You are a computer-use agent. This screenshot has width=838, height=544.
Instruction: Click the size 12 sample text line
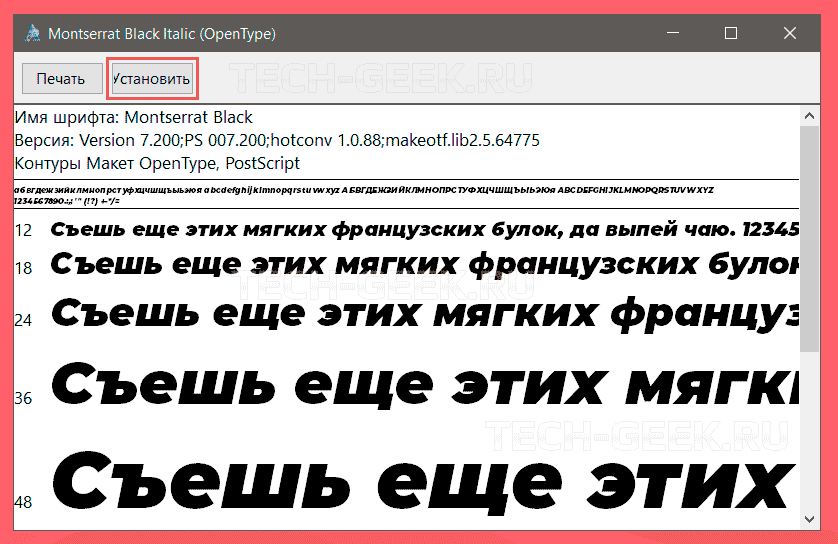pyautogui.click(x=425, y=229)
